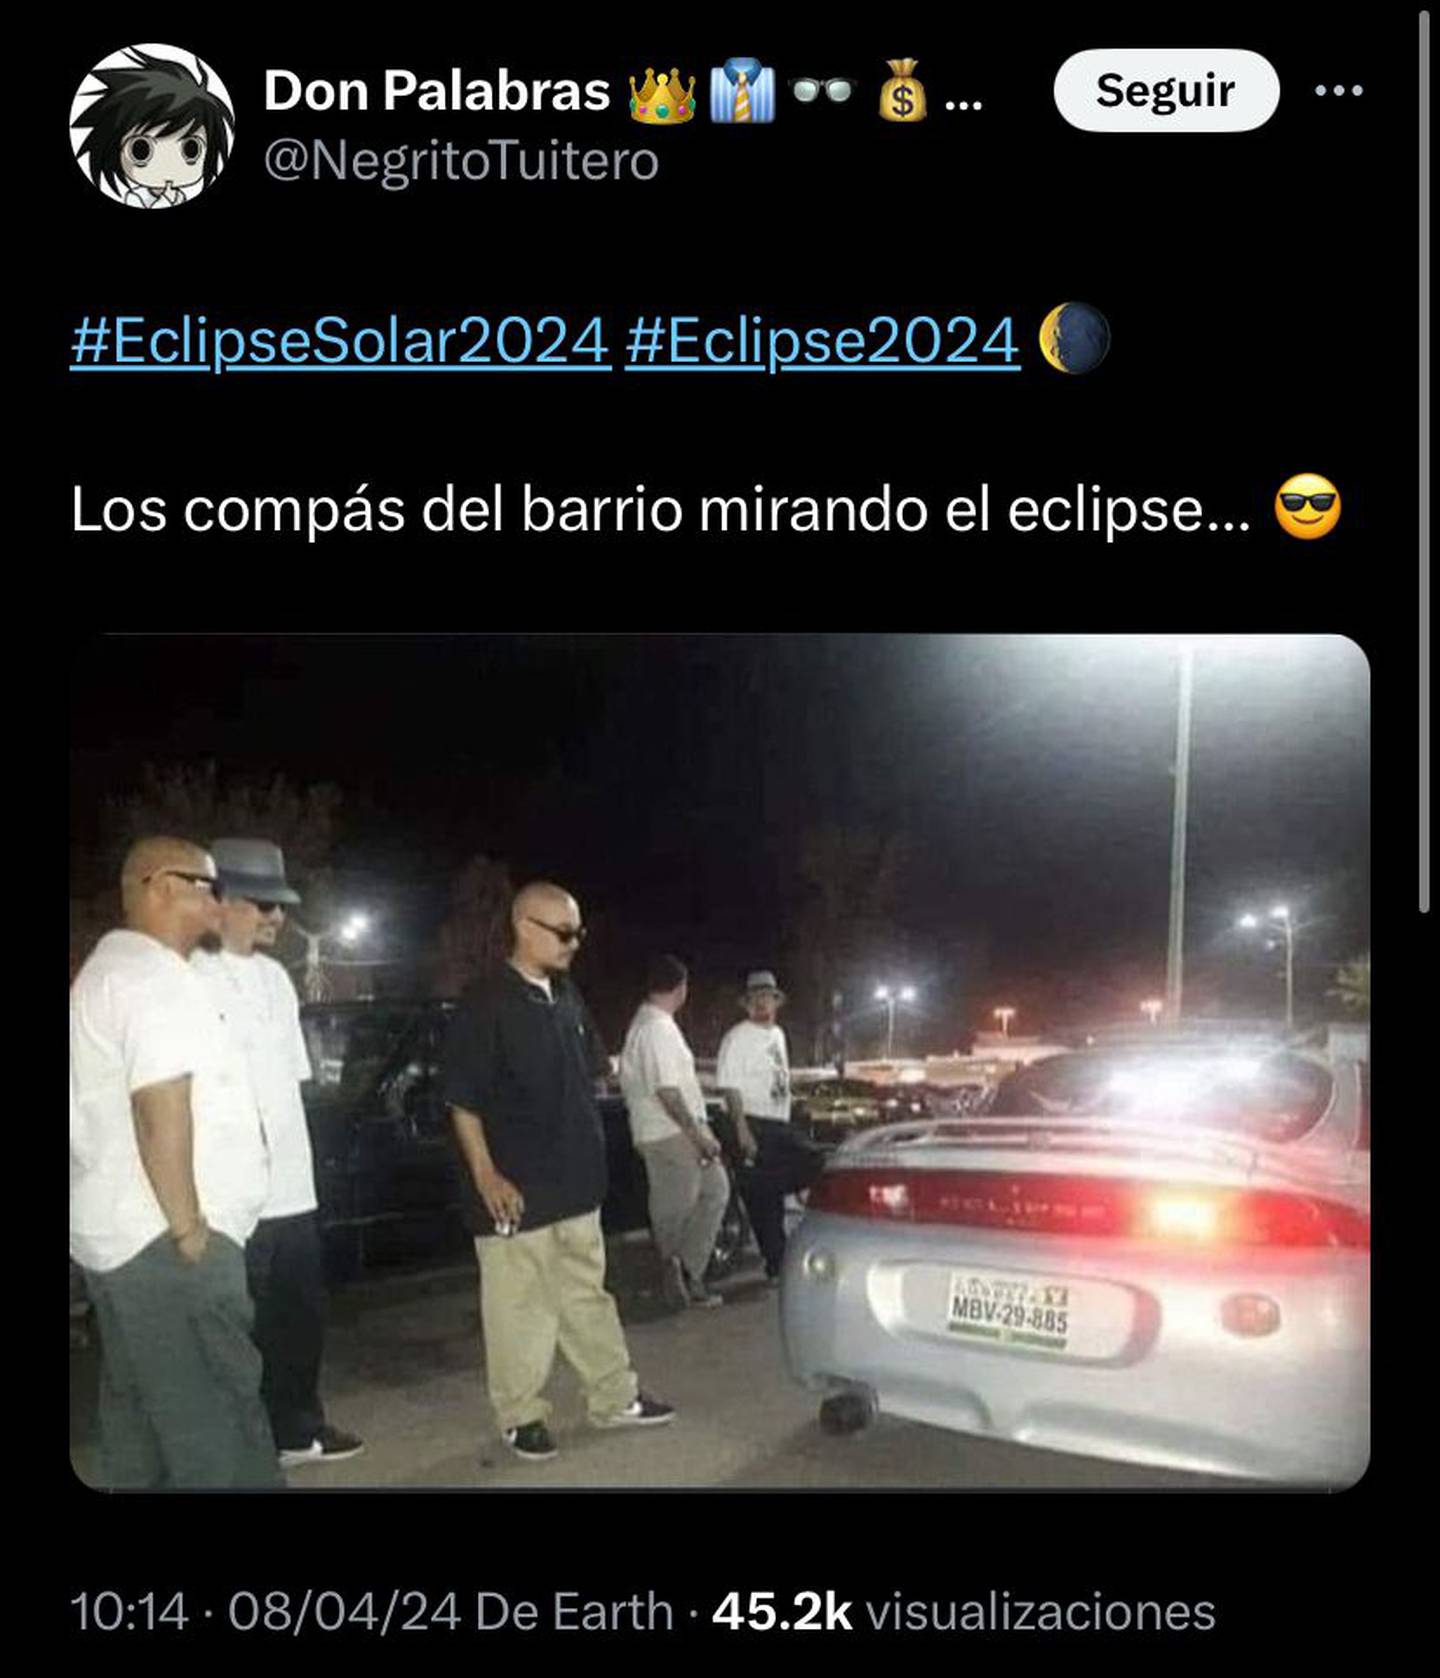This screenshot has width=1440, height=1678.
Task: Click the crown emoji in the name
Action: click(x=662, y=93)
